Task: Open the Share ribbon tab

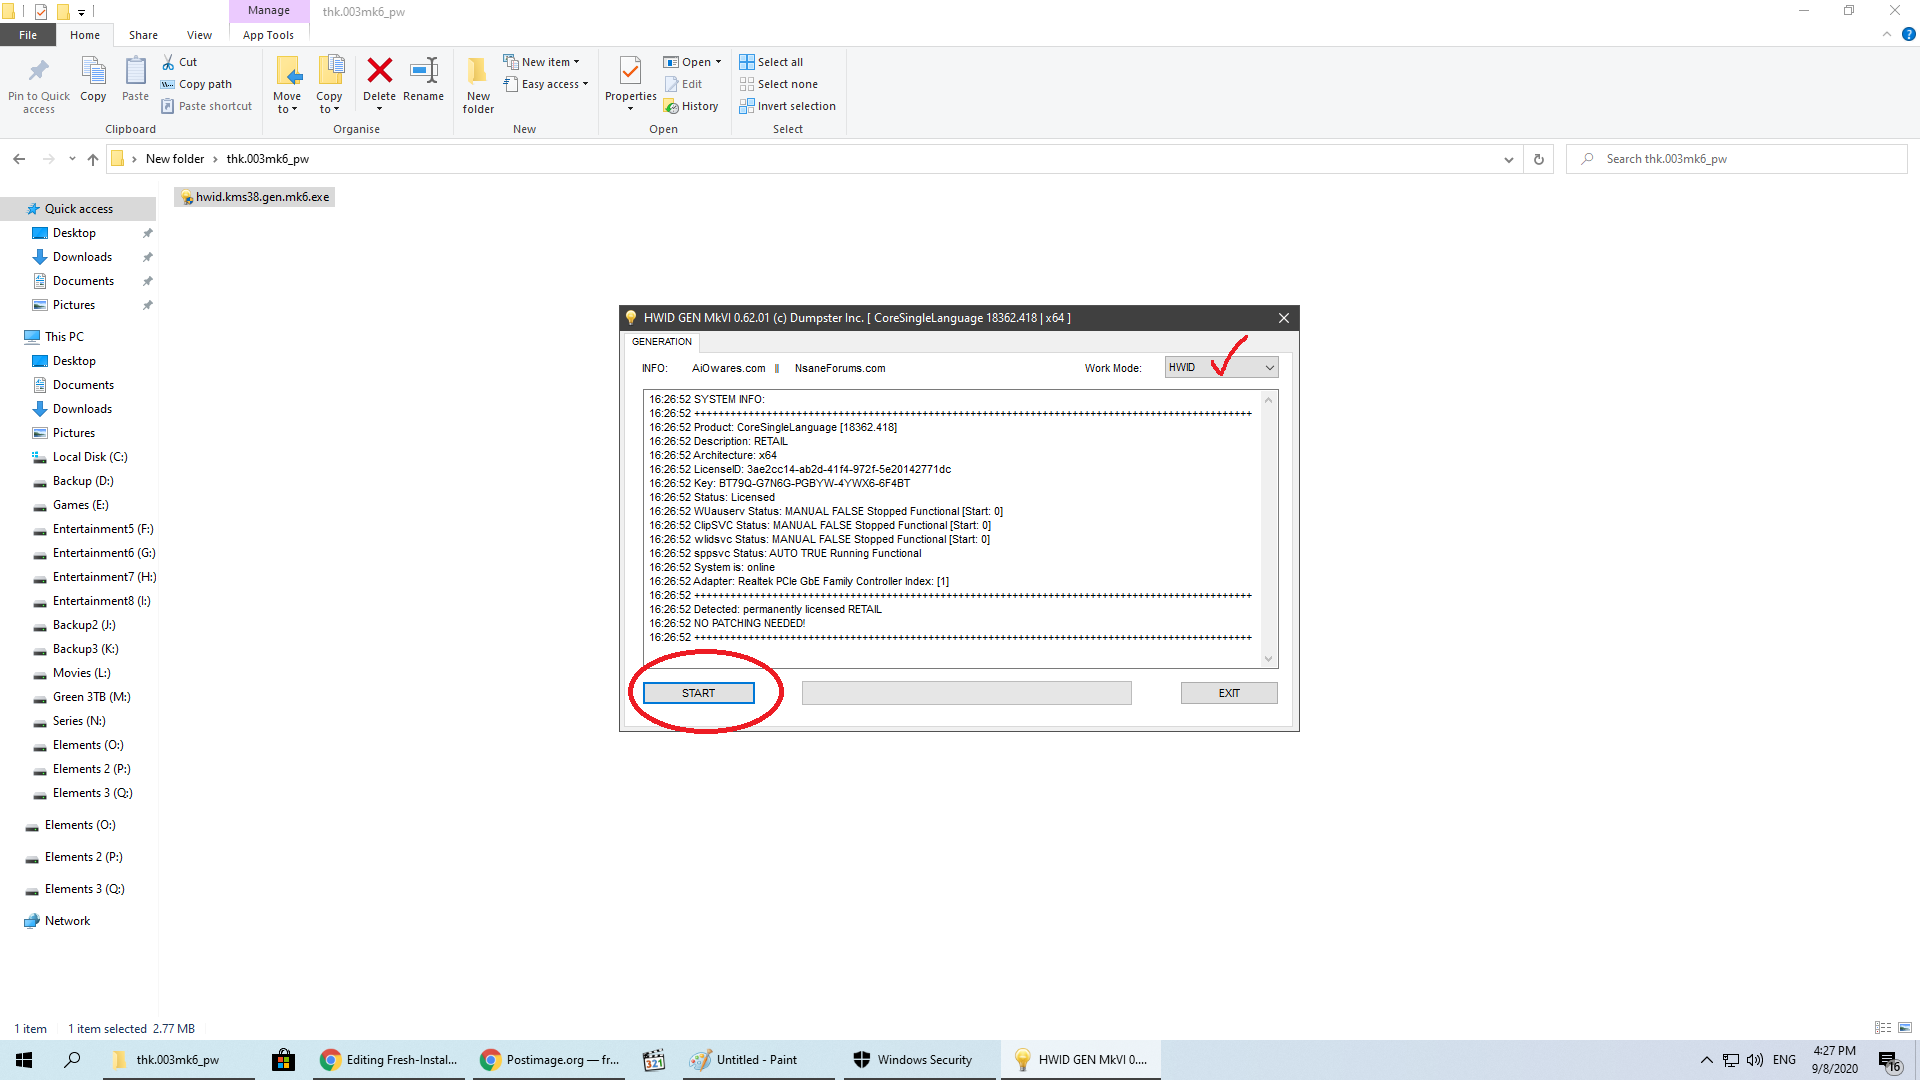Action: click(x=143, y=35)
